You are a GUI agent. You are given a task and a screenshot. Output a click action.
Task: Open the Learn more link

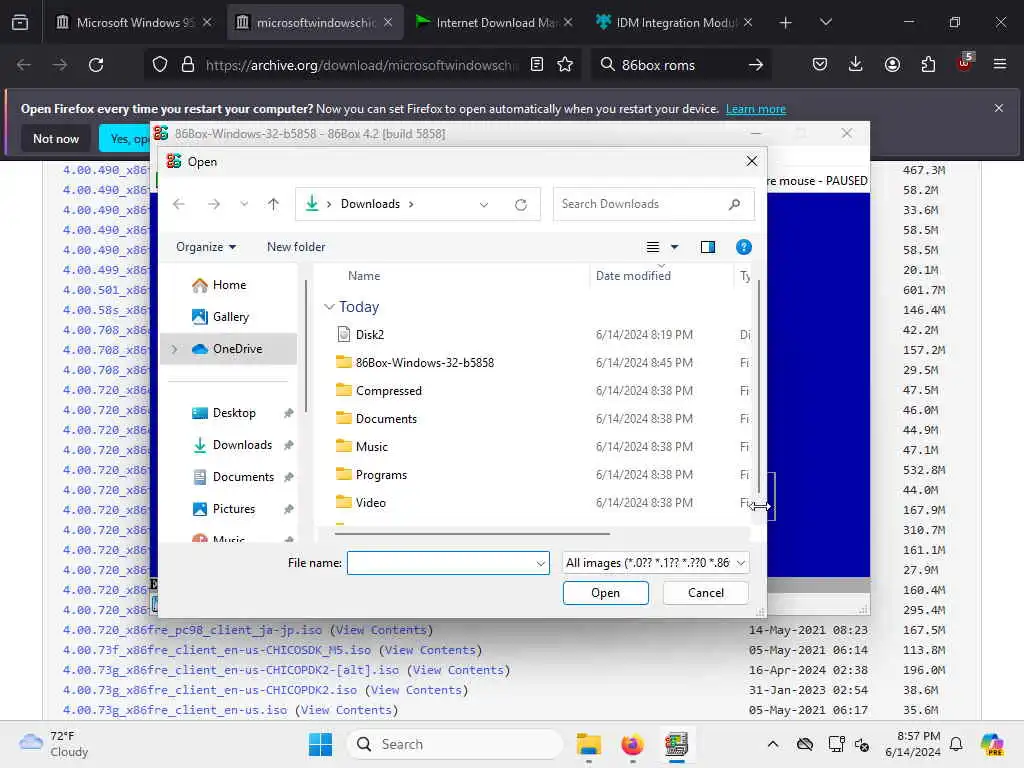tap(756, 109)
